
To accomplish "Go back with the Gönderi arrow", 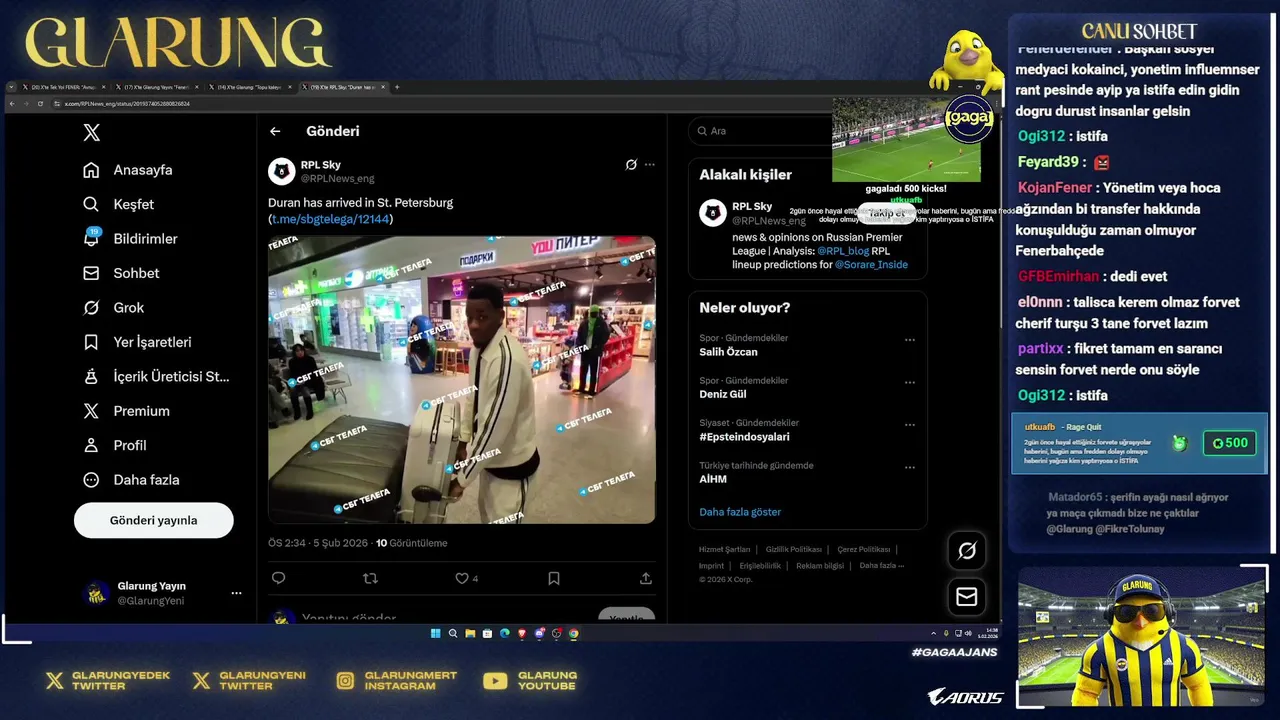I will pos(275,131).
